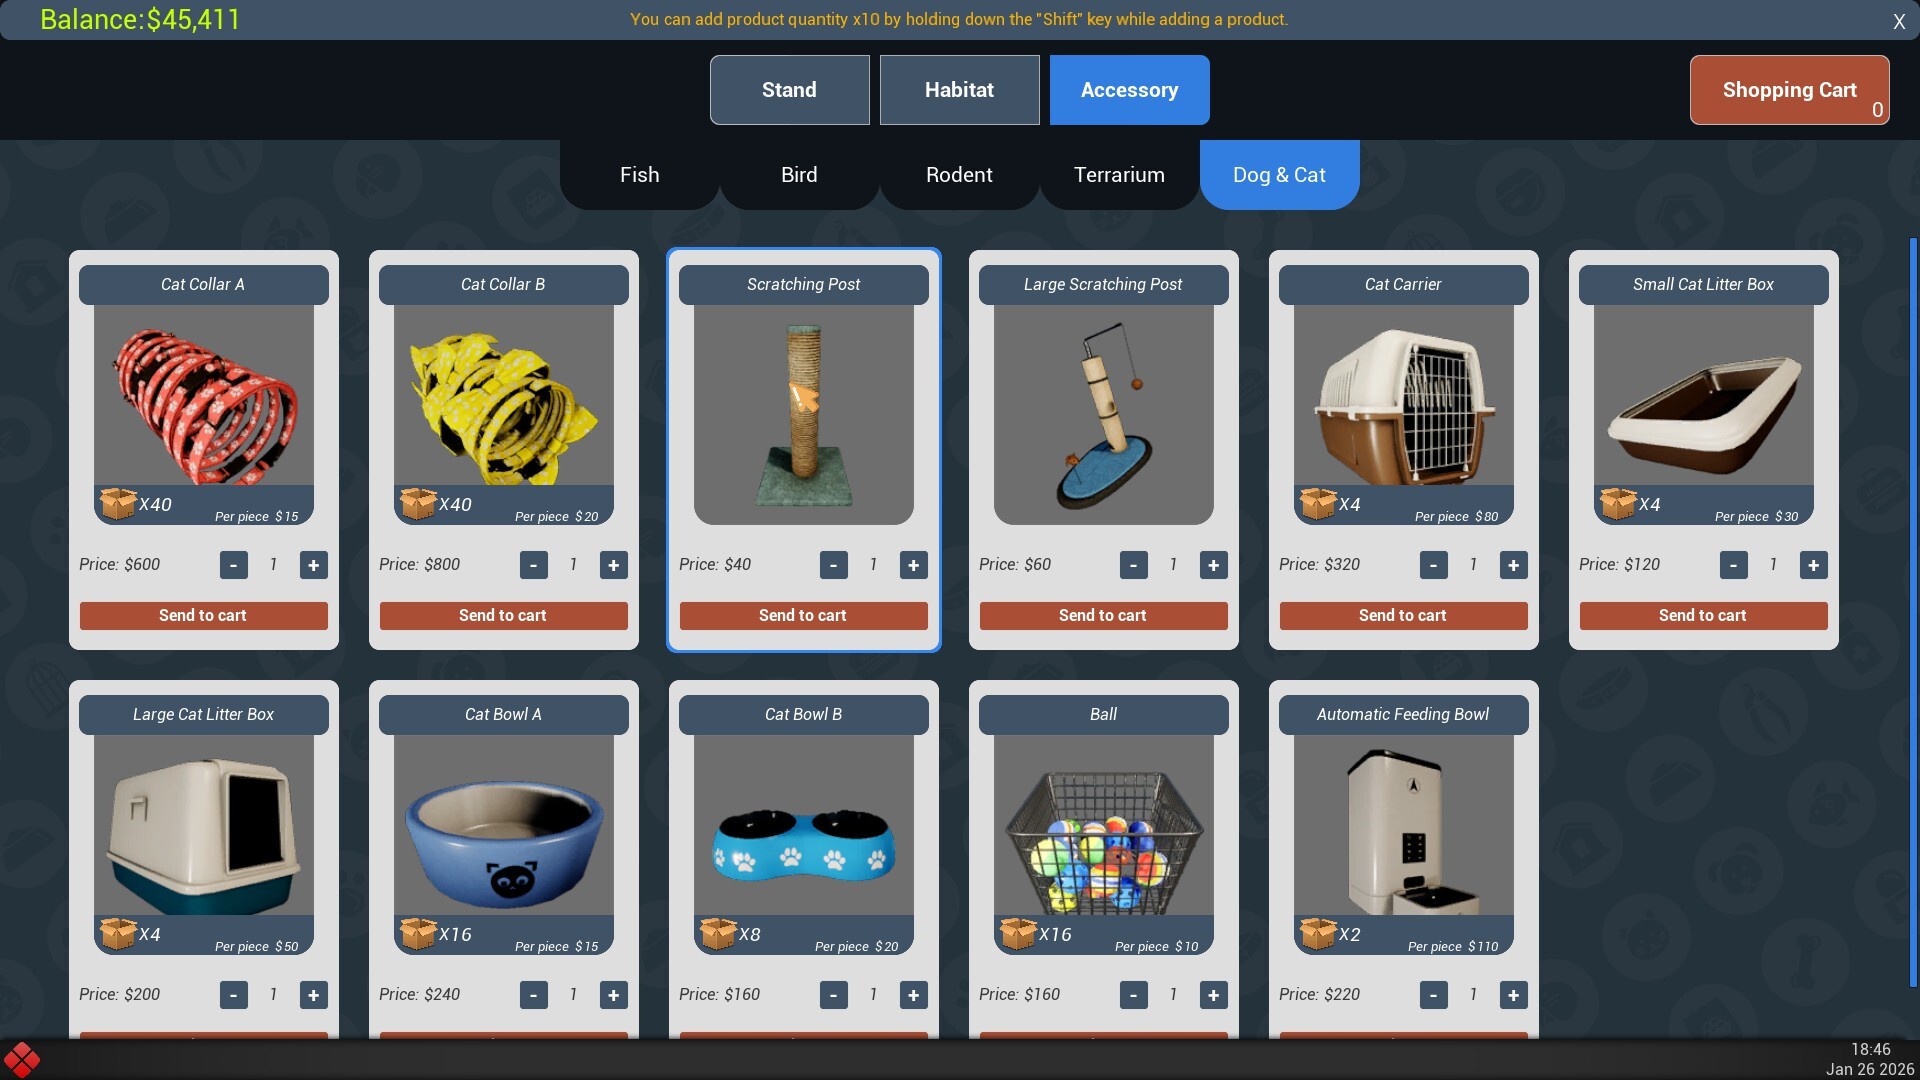Viewport: 1920px width, 1080px height.
Task: Switch to the Habitat tab
Action: (x=958, y=89)
